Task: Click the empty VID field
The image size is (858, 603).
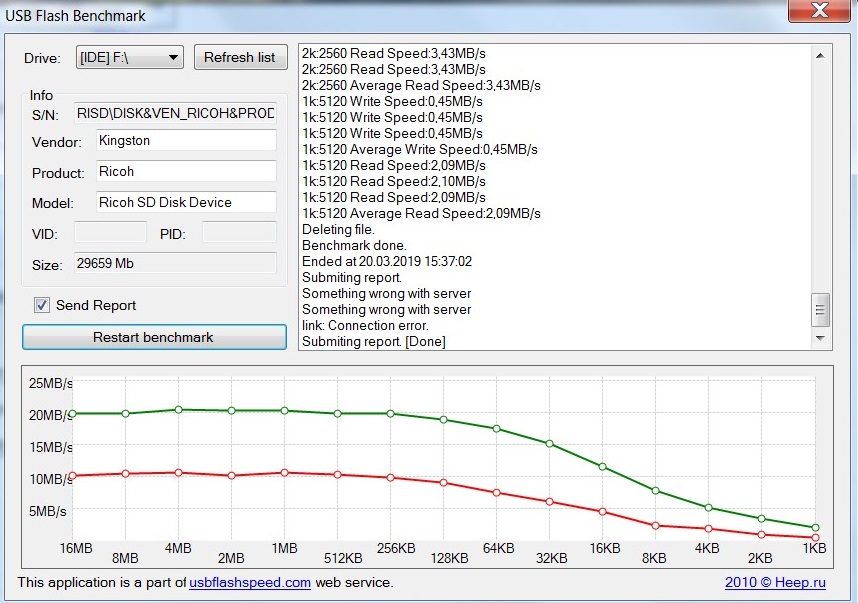Action: coord(111,233)
